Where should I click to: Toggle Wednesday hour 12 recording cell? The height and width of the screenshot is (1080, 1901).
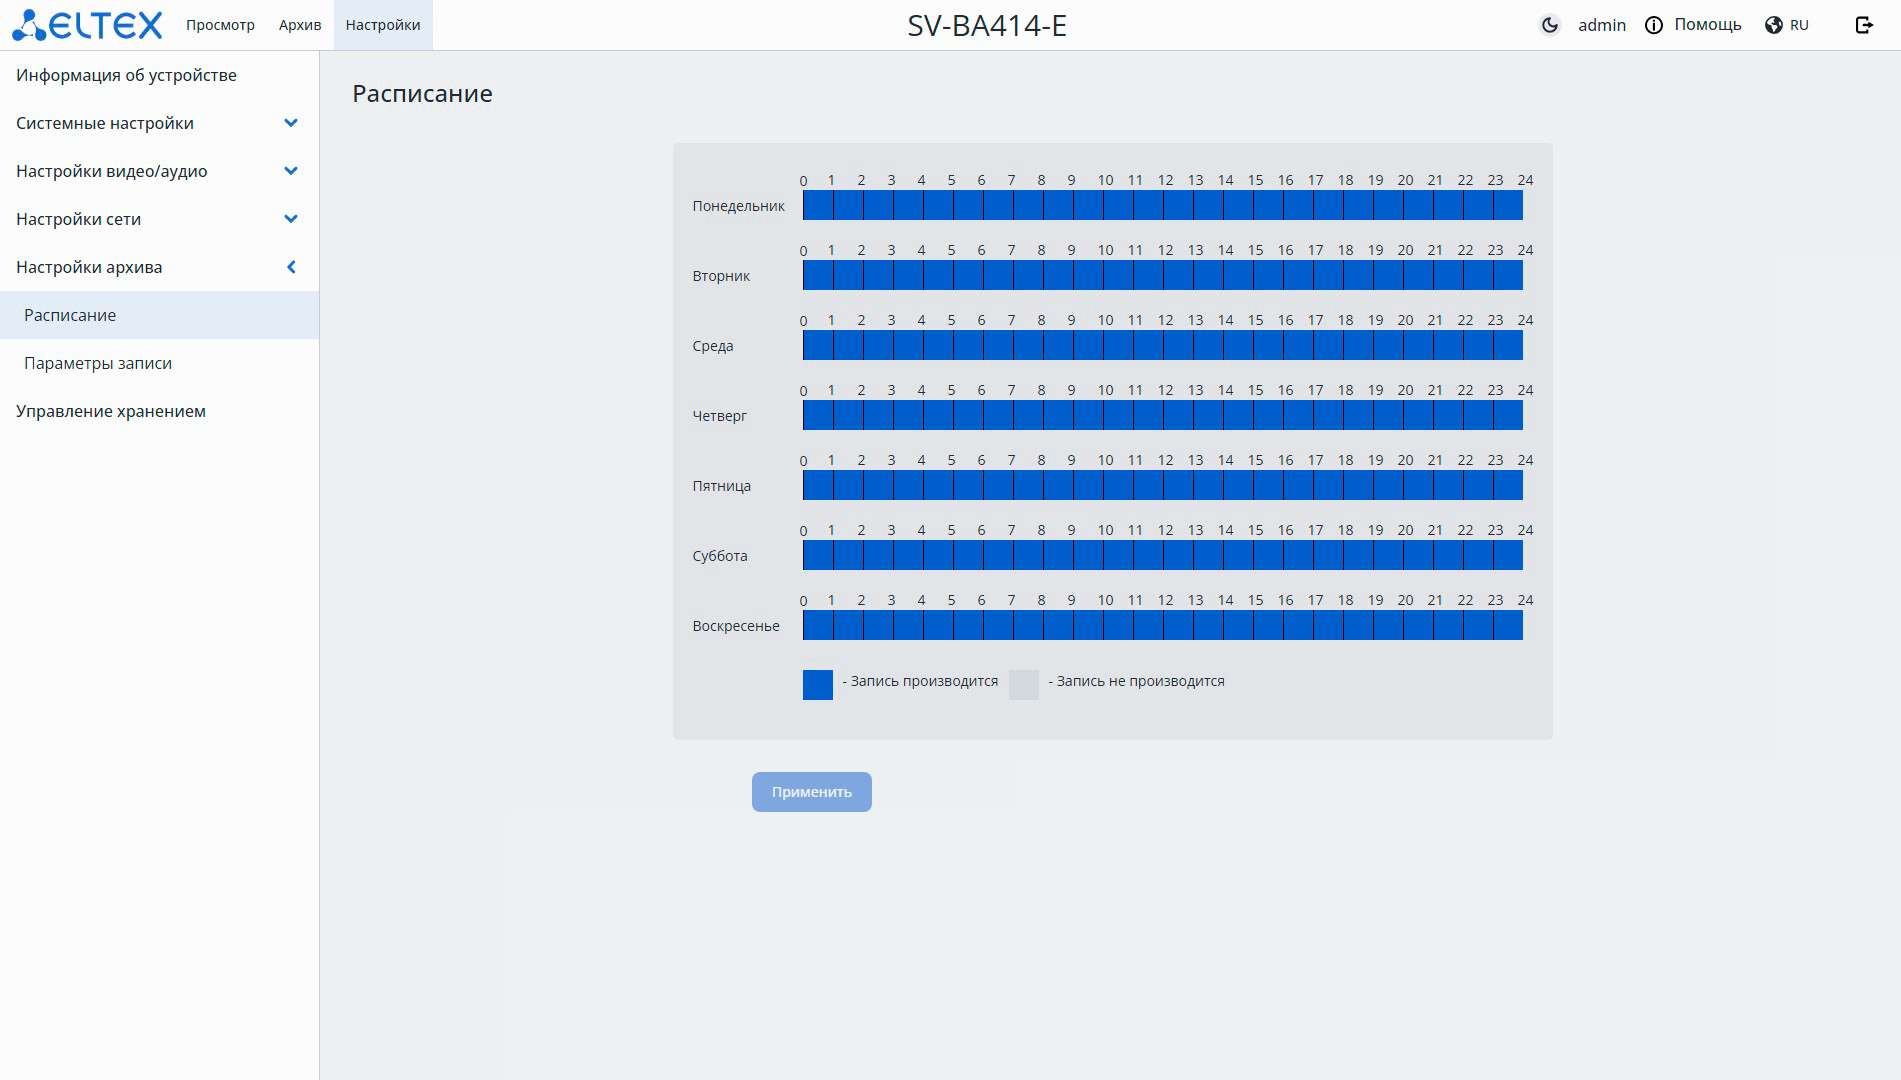tap(1178, 346)
